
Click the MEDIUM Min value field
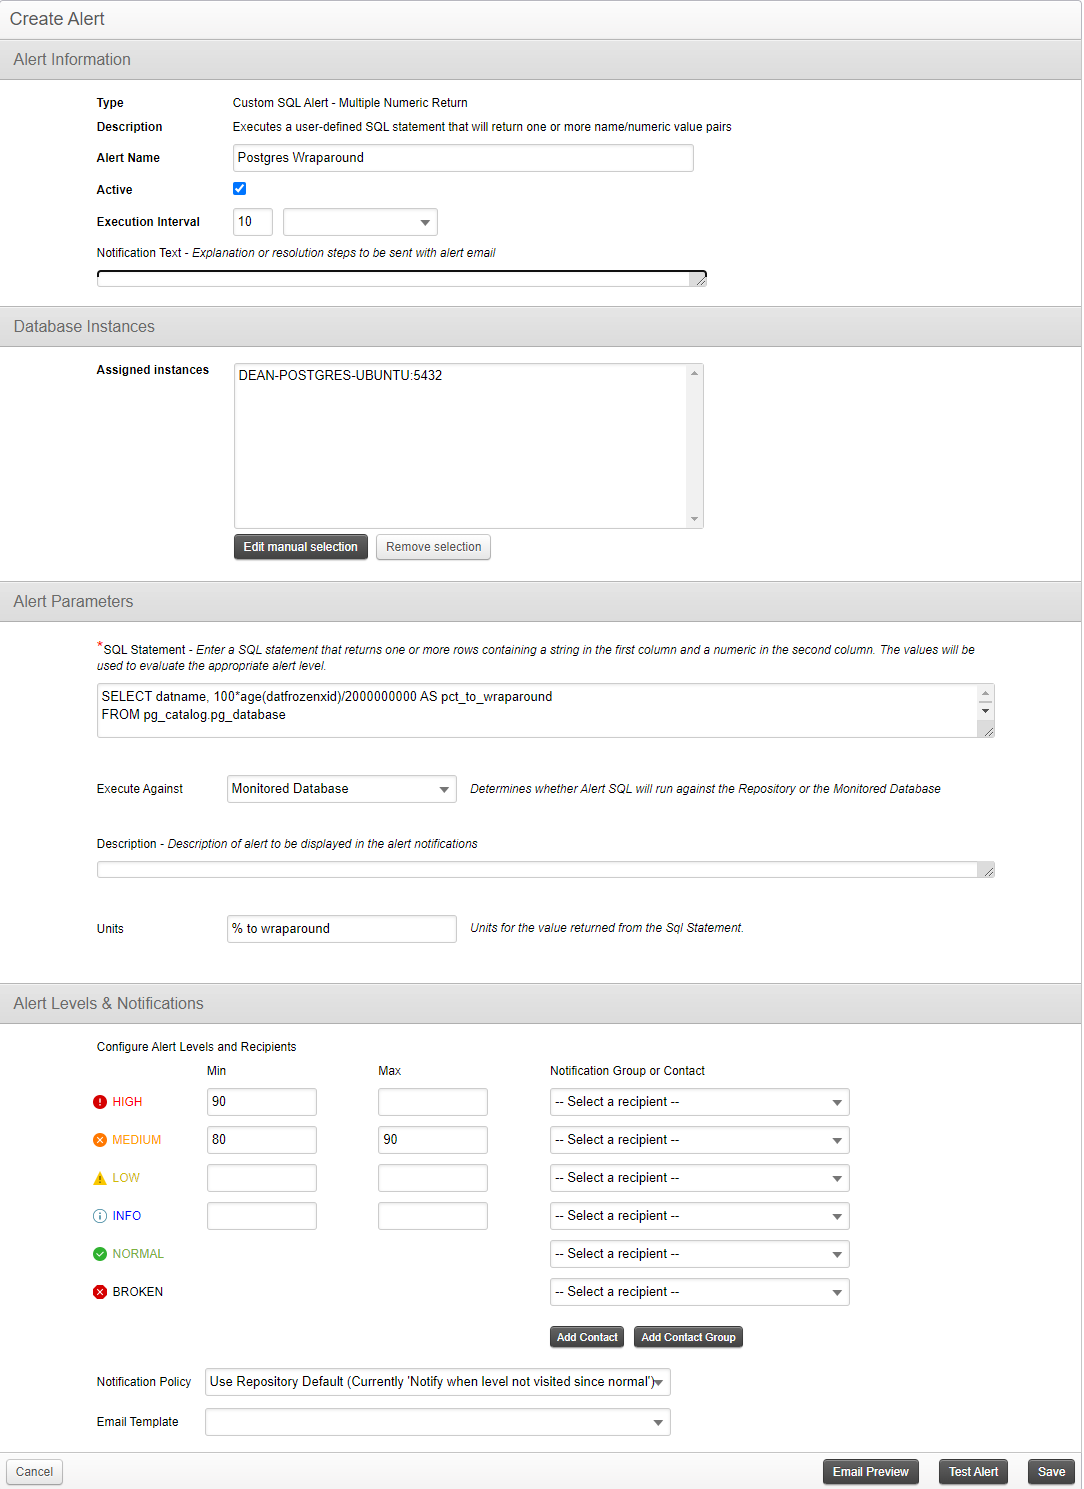(262, 1140)
